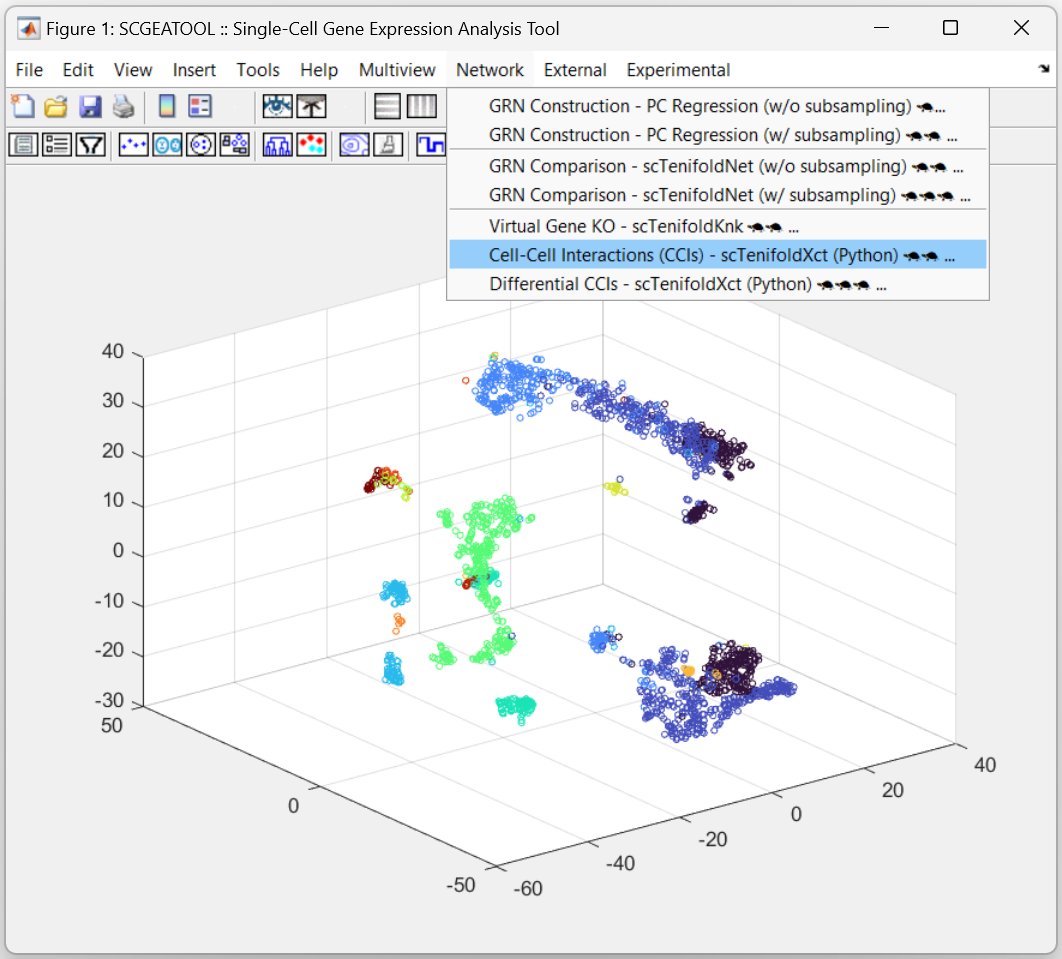Click the red and cyan dots icon
This screenshot has height=959, width=1062.
(x=312, y=145)
